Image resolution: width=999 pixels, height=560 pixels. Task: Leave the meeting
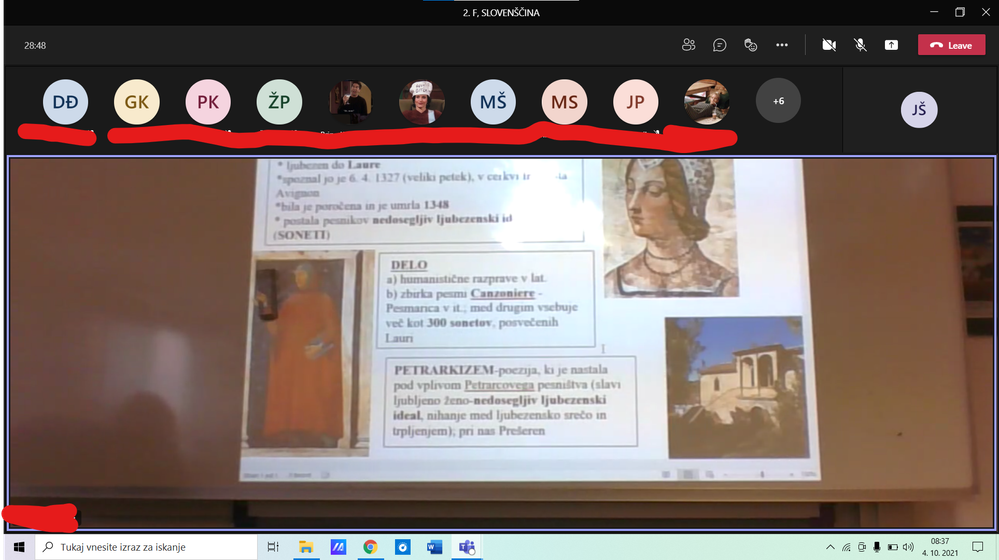951,45
